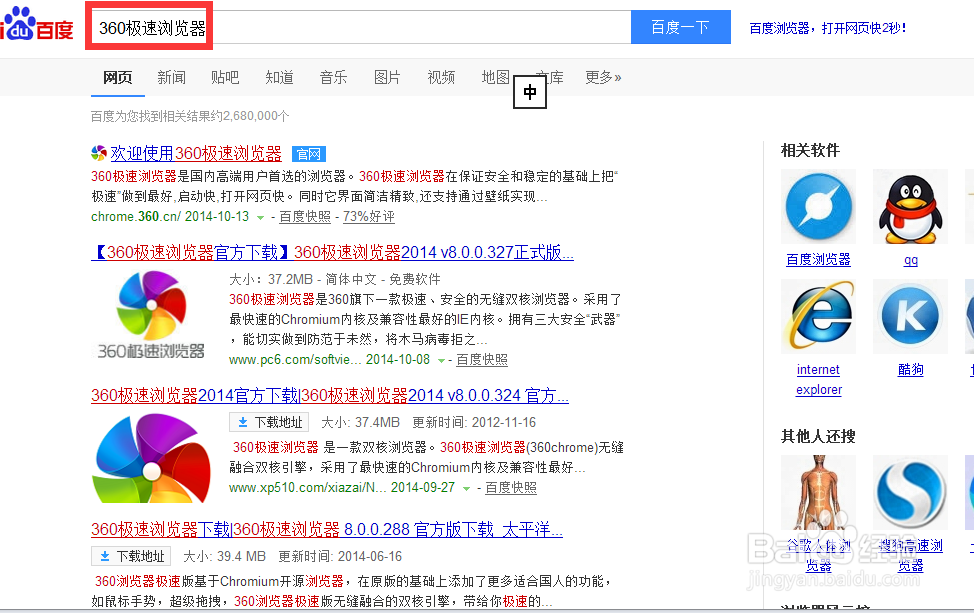Click the 官网 badge

coord(309,153)
